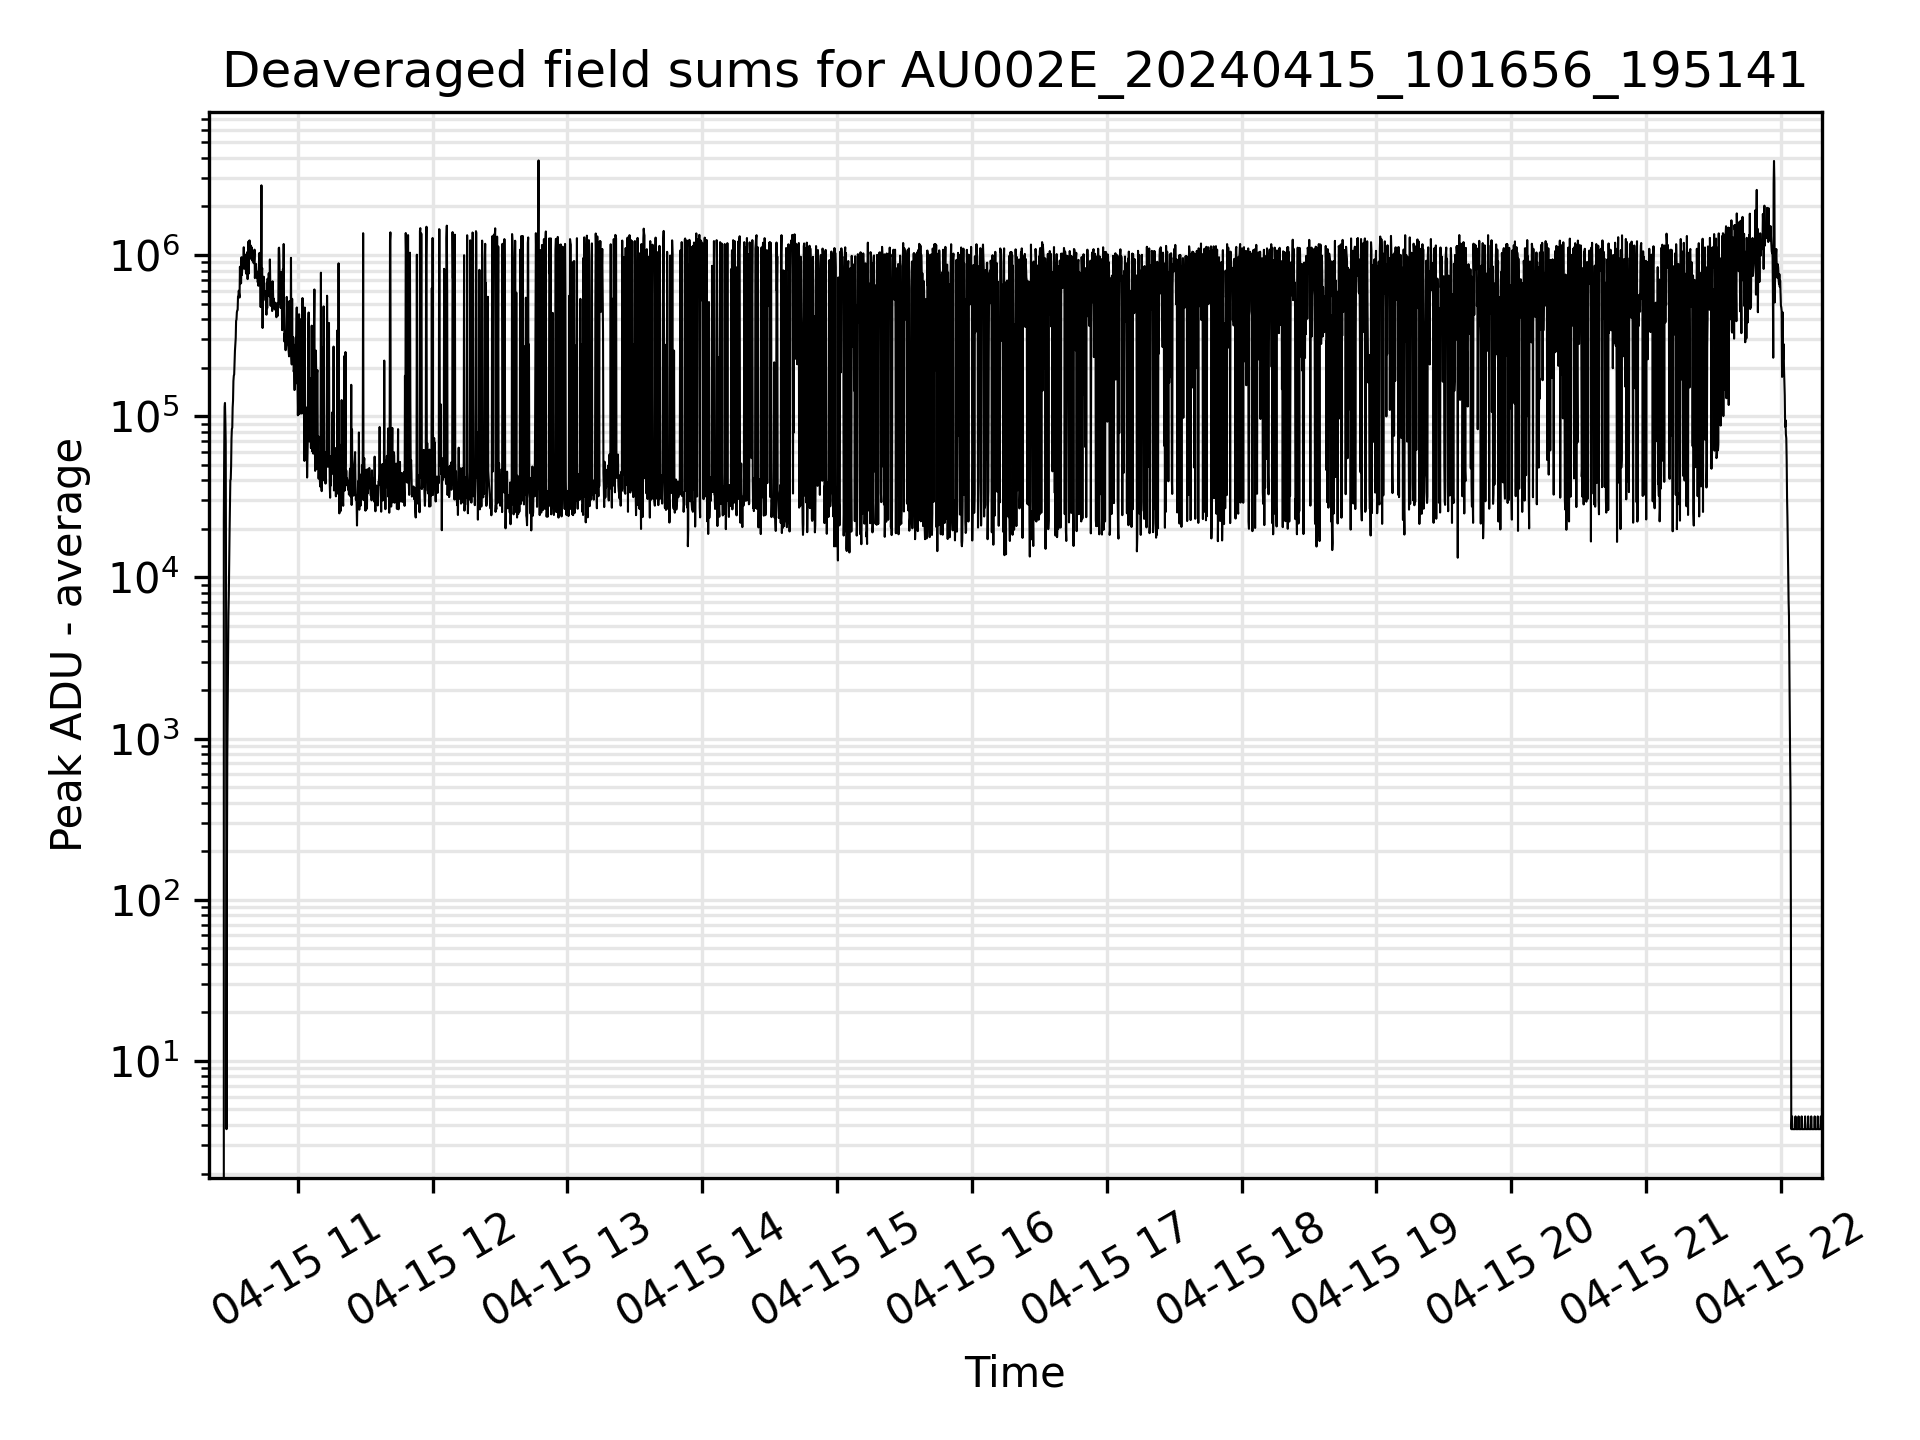This screenshot has height=1440, width=1920.
Task: Click the x tick label '04-15 14'
Action: coord(702,1270)
